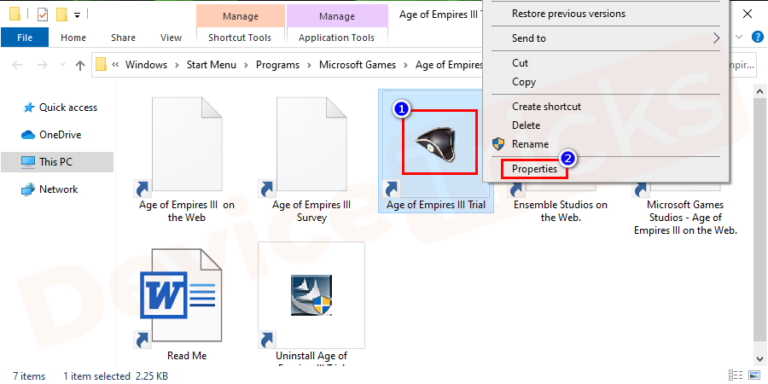Click the folder icon in address bar
This screenshot has width=768, height=384.
(101, 65)
